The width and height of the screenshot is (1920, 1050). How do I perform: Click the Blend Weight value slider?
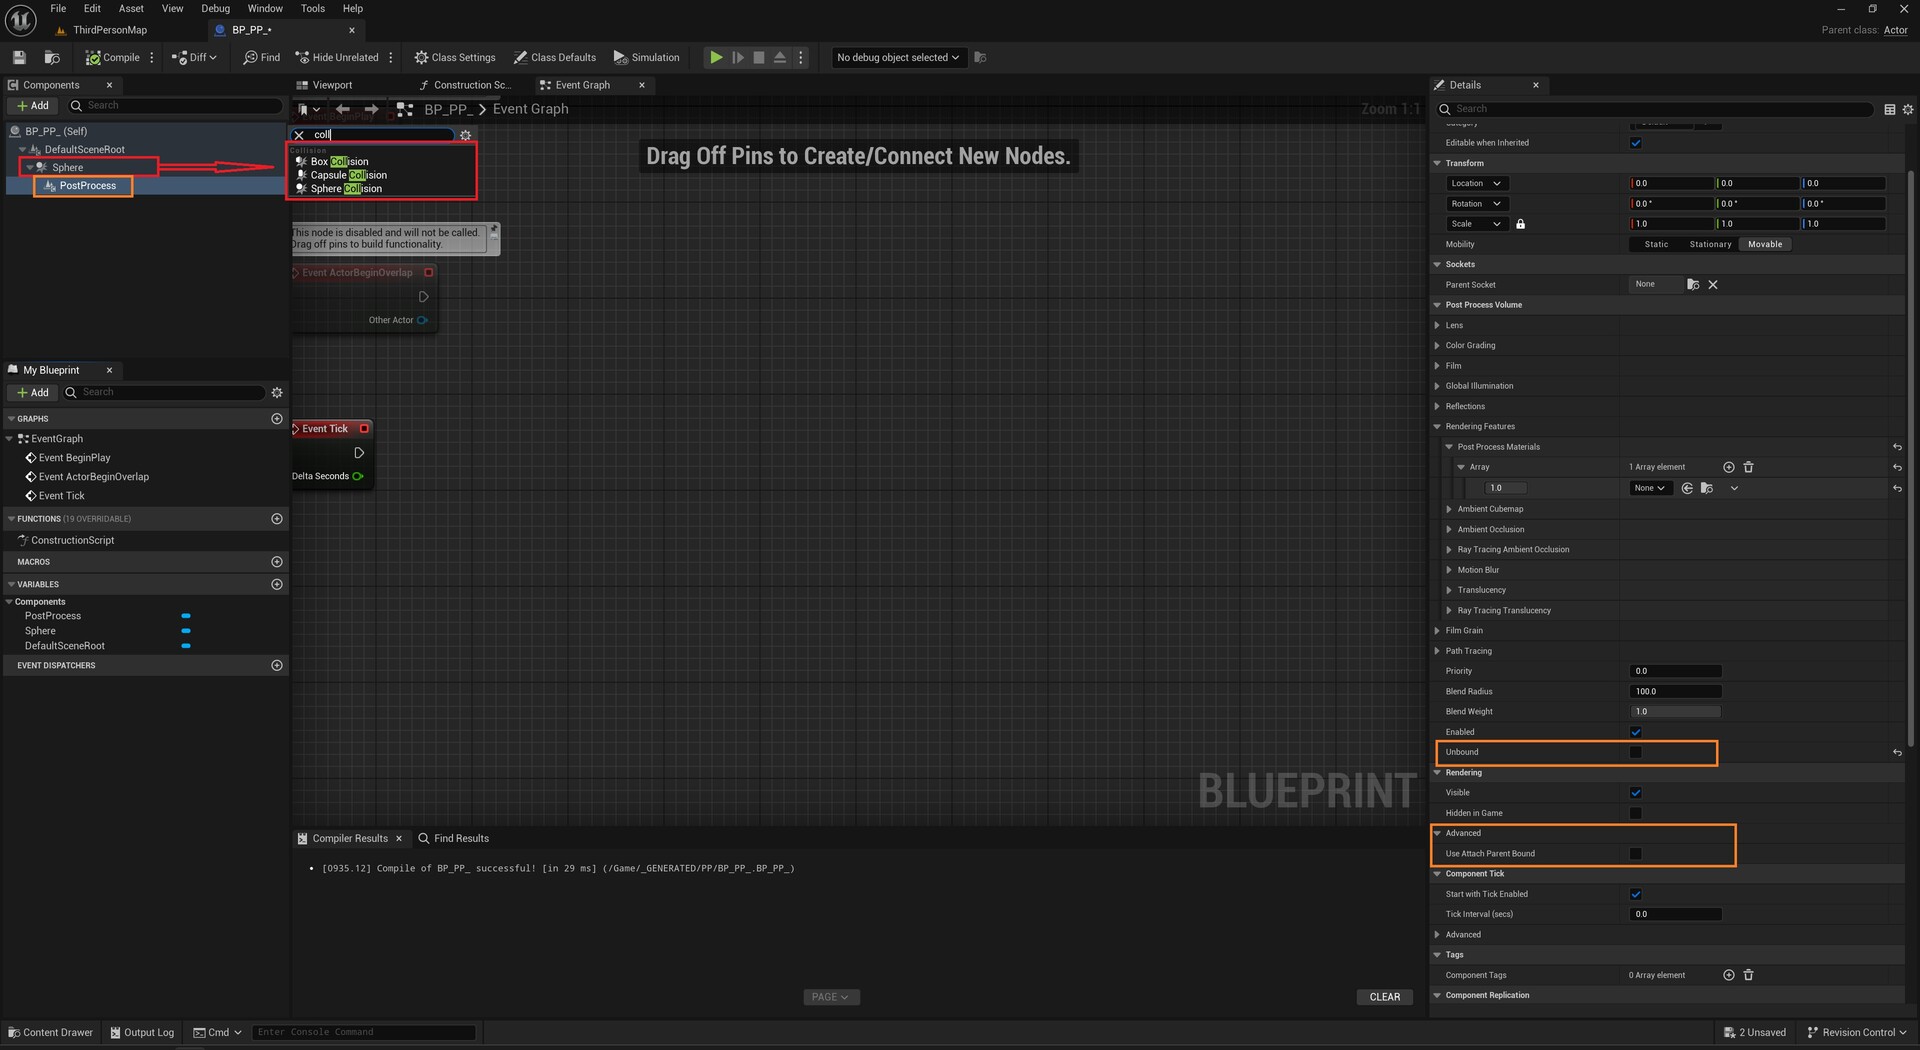tap(1676, 711)
